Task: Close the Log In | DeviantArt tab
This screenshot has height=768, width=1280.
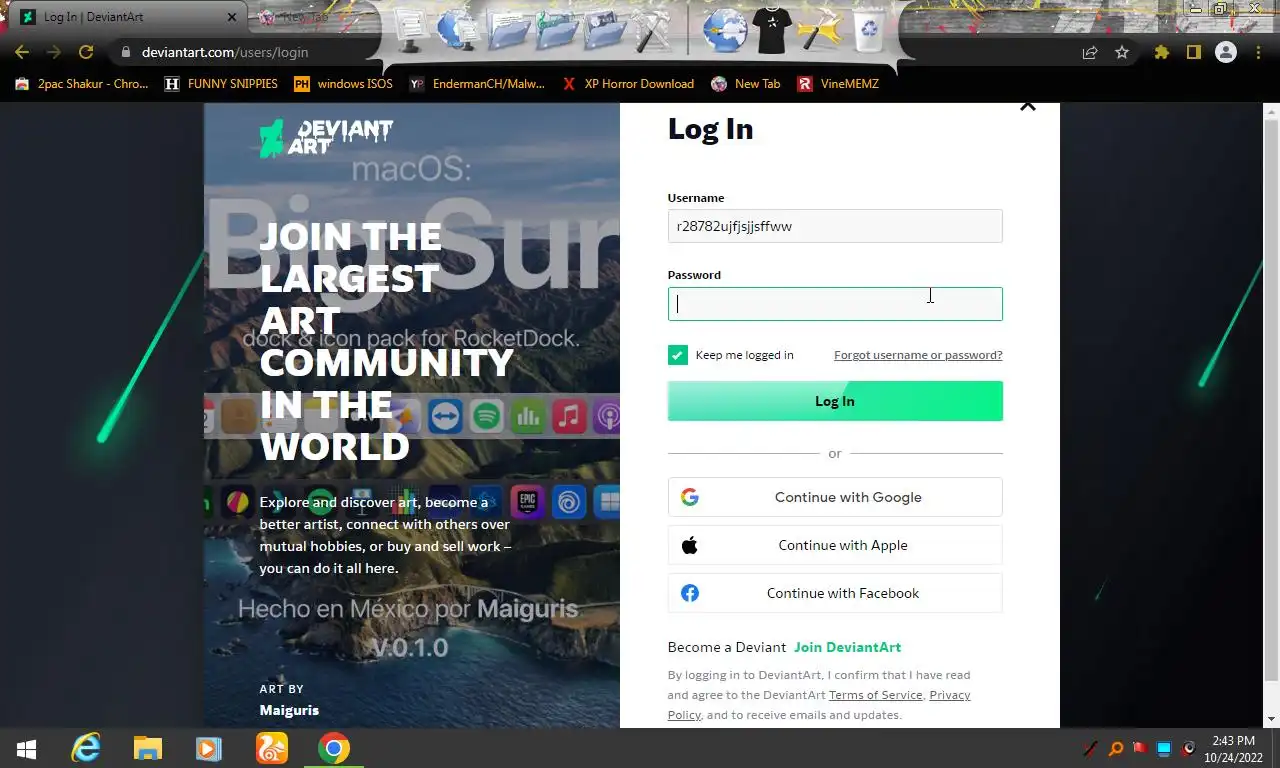Action: tap(232, 17)
